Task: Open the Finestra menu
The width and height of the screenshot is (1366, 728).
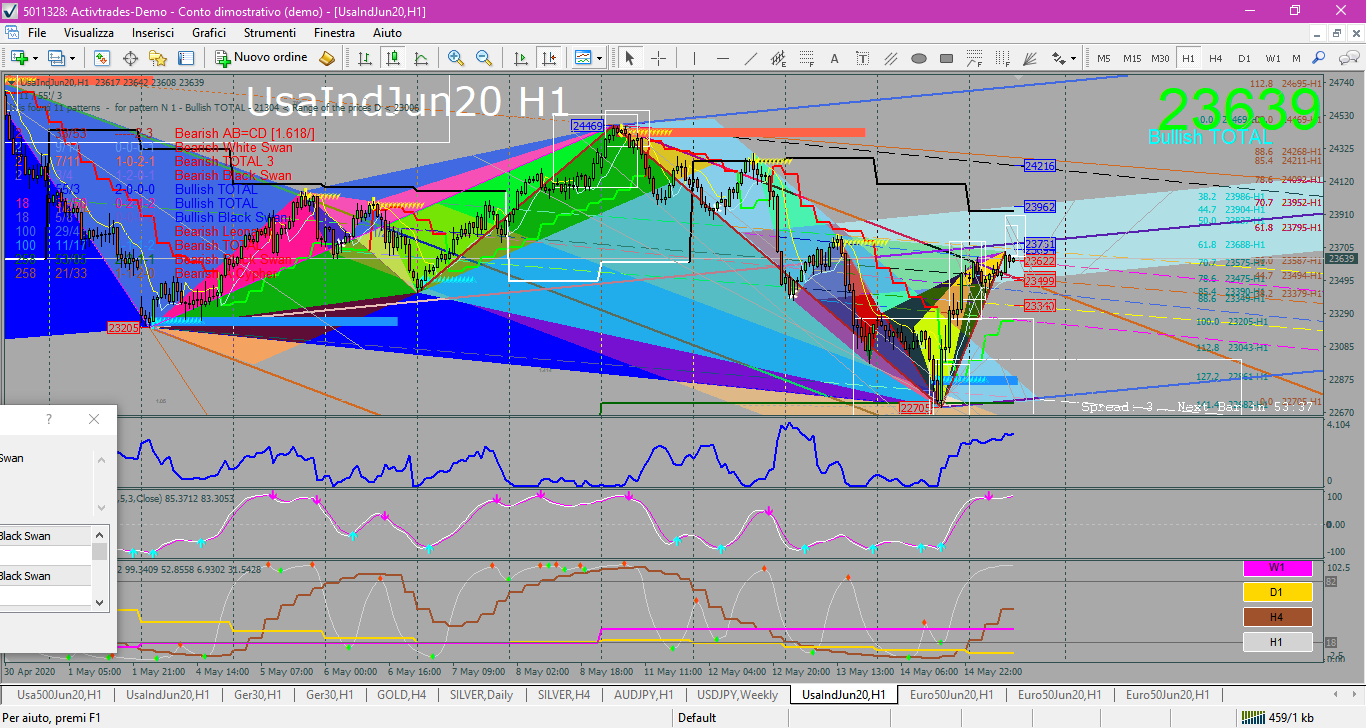Action: coord(334,33)
